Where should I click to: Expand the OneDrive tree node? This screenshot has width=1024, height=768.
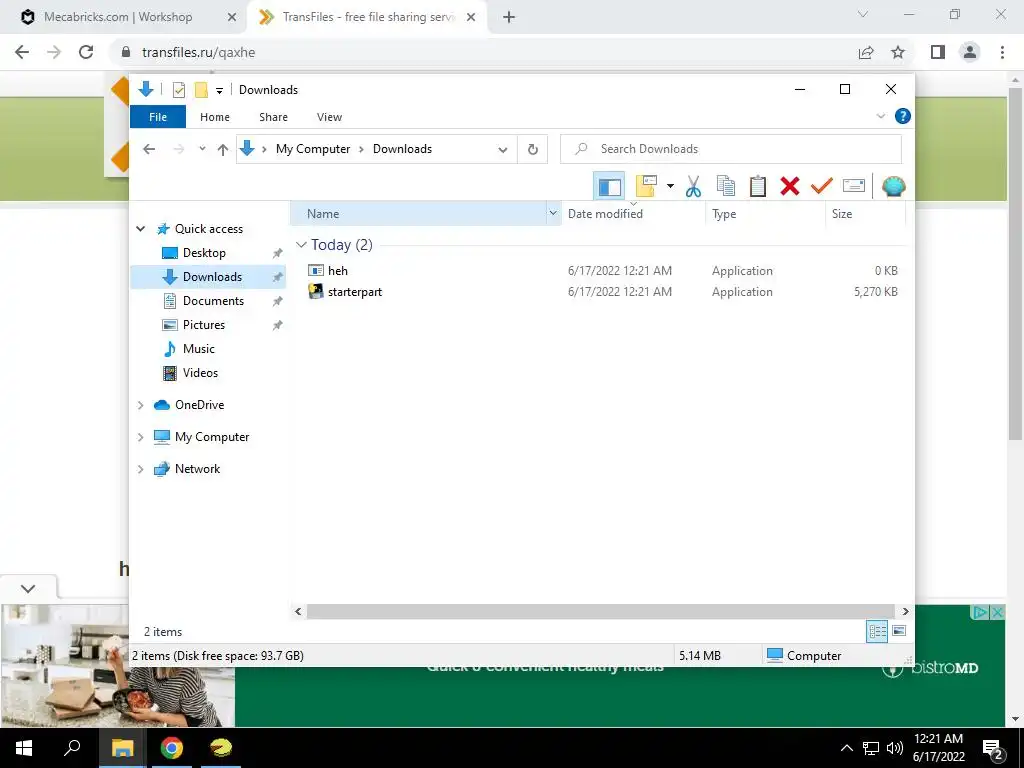pos(140,406)
